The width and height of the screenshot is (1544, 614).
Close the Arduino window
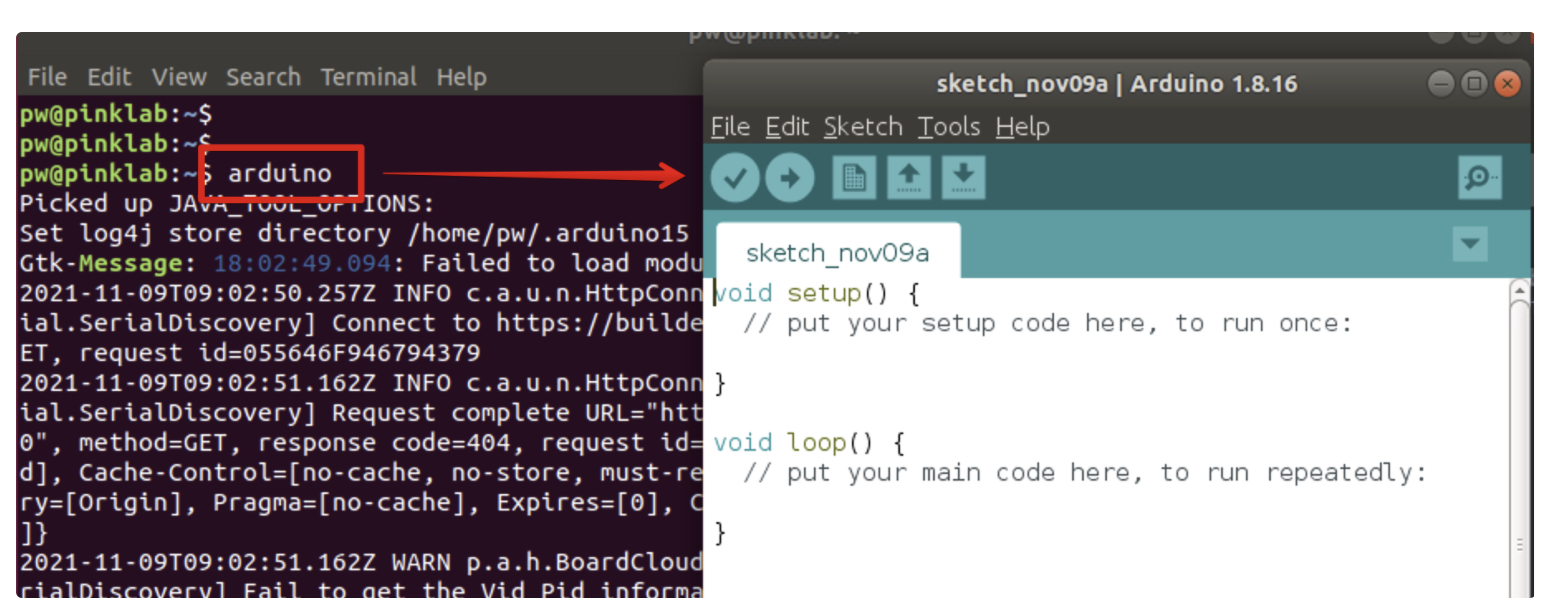(1507, 84)
